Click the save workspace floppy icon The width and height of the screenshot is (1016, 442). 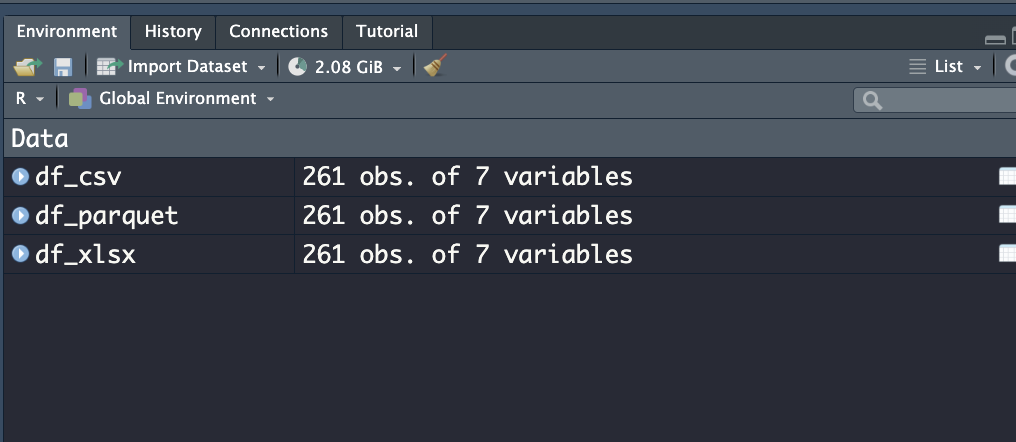[63, 67]
